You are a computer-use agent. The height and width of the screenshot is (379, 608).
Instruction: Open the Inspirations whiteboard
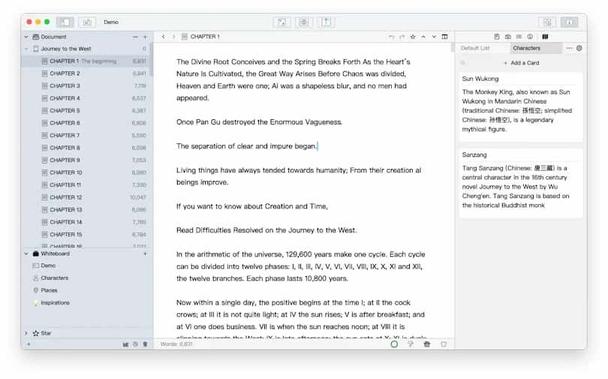(86, 303)
